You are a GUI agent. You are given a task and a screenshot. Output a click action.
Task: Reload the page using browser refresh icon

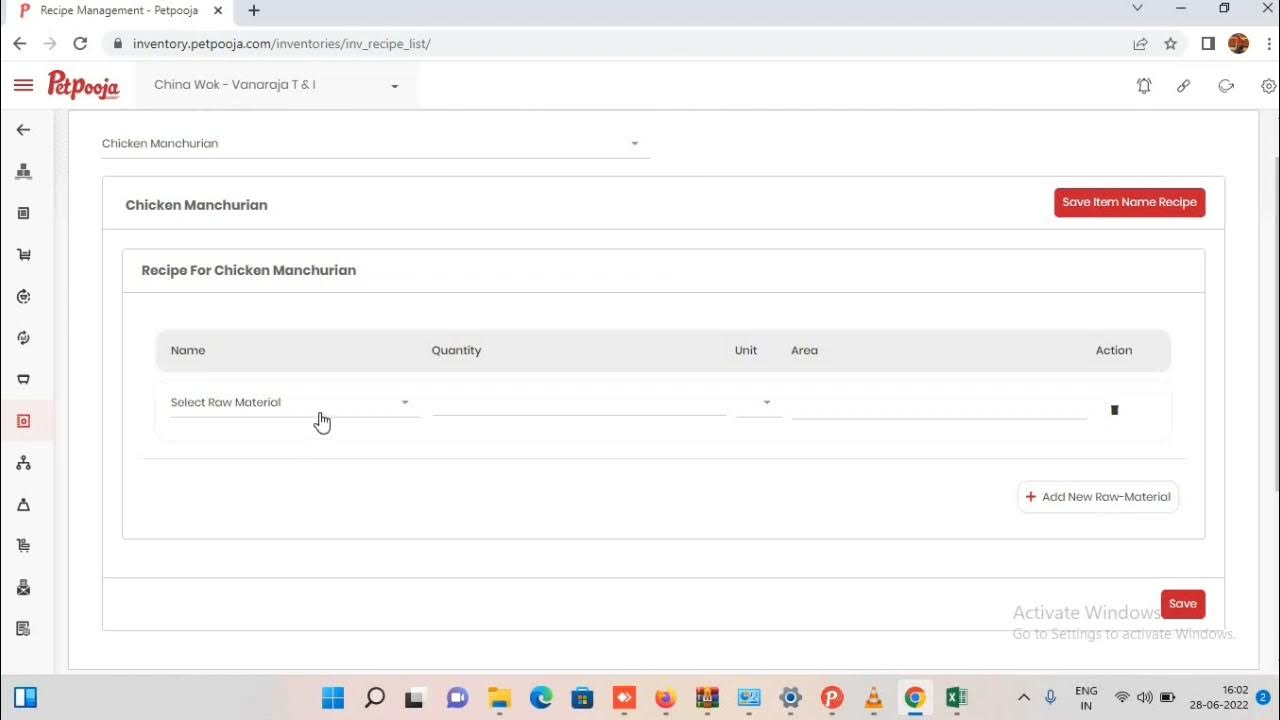coord(81,44)
